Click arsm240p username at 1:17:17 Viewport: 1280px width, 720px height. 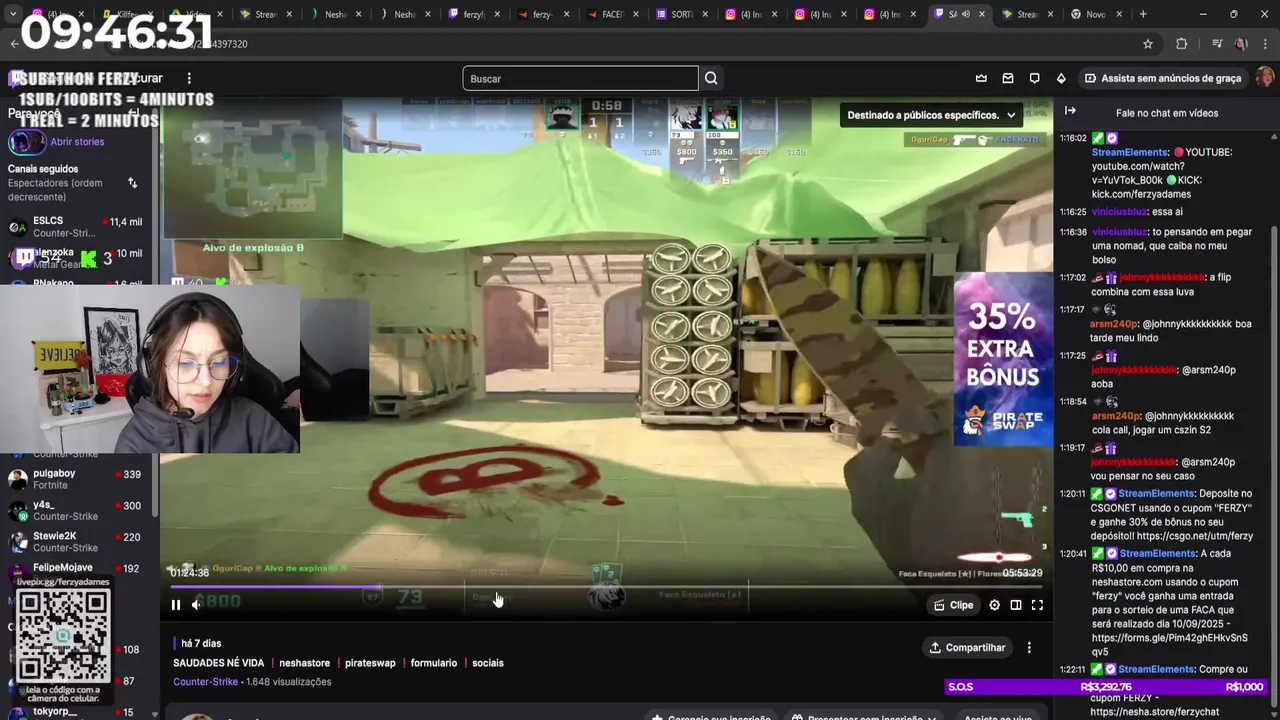1115,324
